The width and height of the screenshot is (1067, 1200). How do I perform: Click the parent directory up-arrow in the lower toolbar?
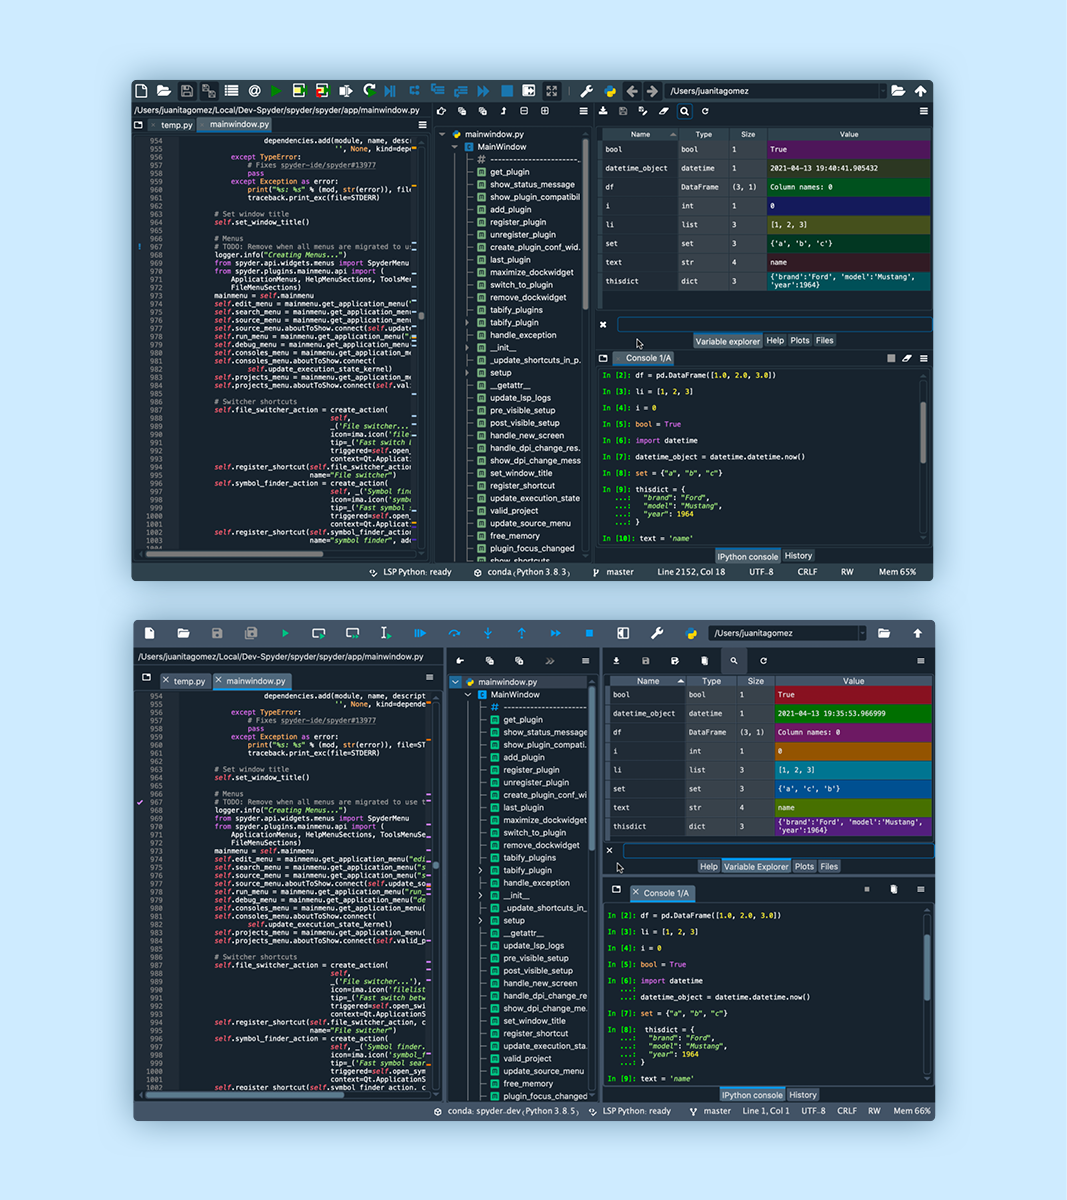(x=917, y=633)
